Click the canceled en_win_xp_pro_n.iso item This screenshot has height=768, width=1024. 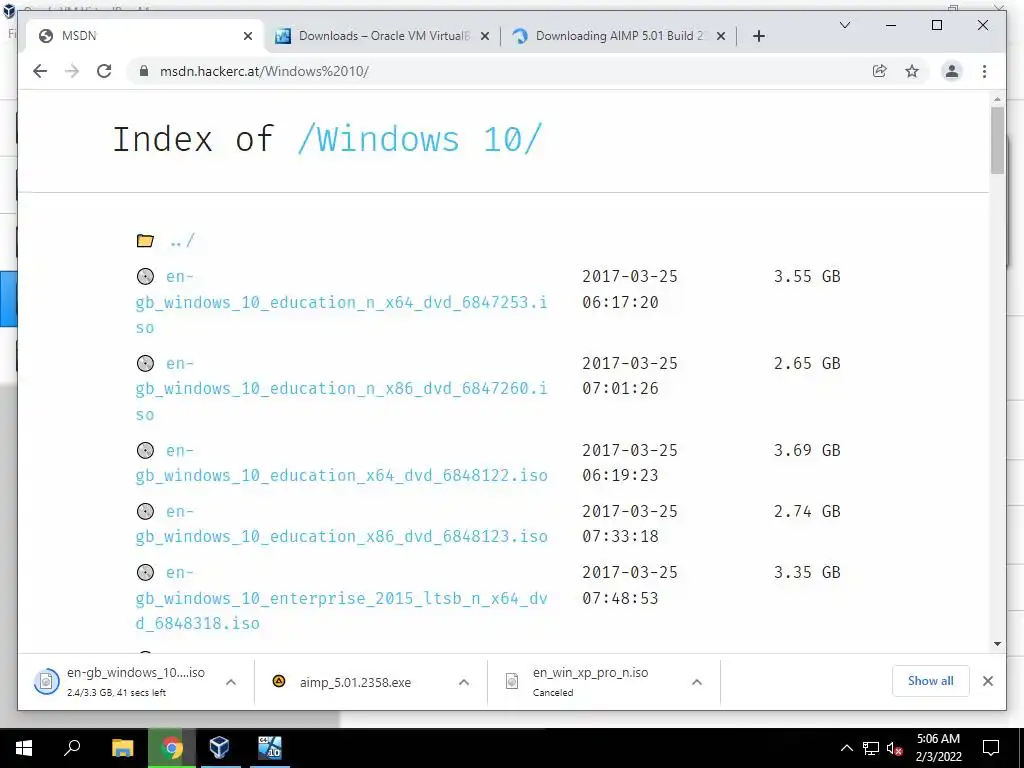point(590,682)
